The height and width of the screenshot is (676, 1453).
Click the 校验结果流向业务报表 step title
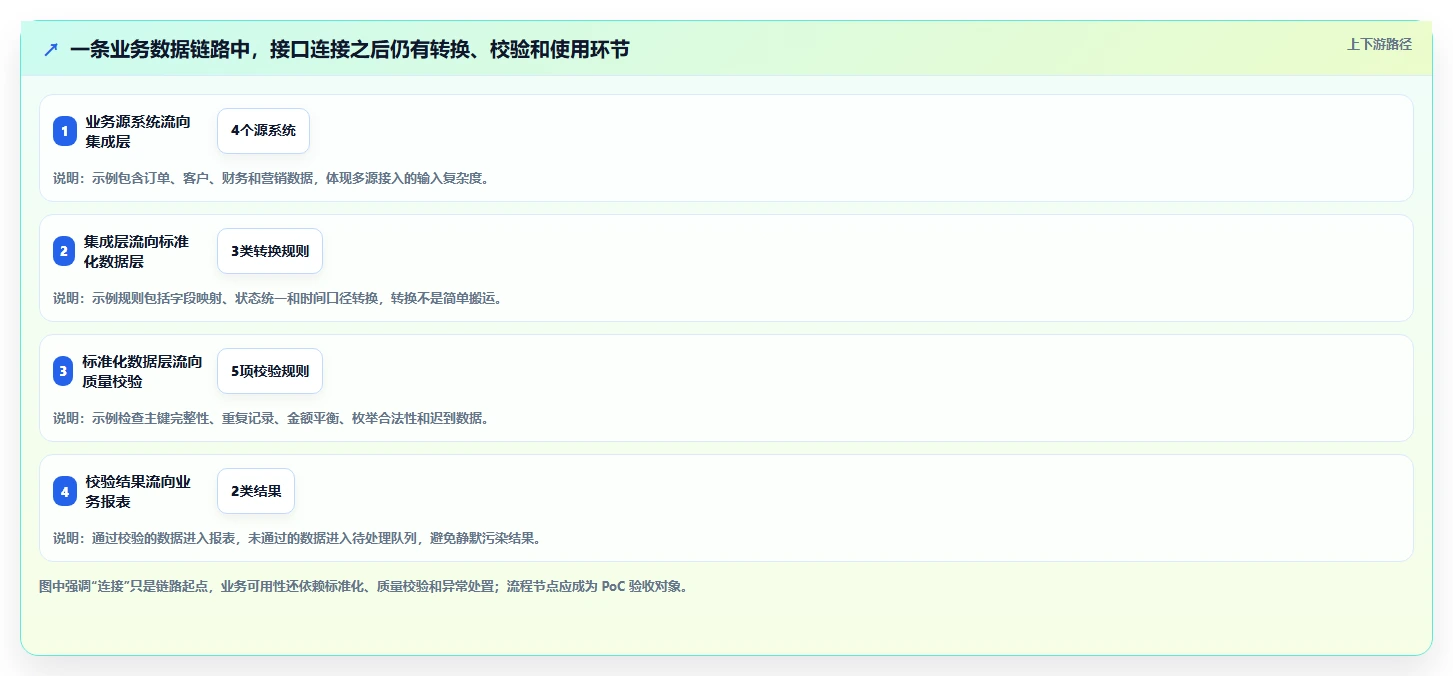(x=138, y=491)
